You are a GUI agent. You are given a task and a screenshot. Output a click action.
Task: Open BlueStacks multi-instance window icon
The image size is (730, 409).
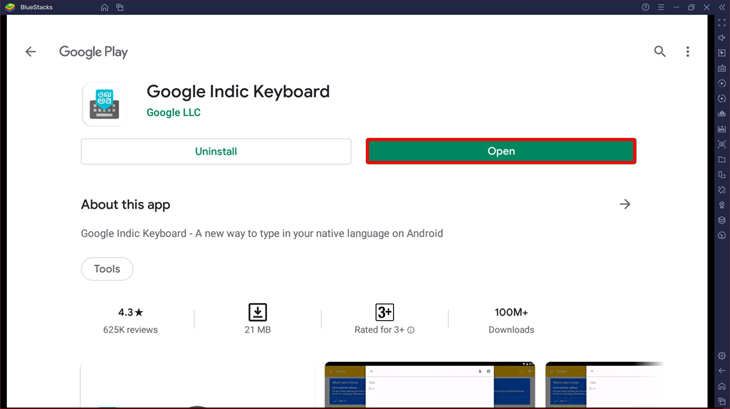pos(120,7)
